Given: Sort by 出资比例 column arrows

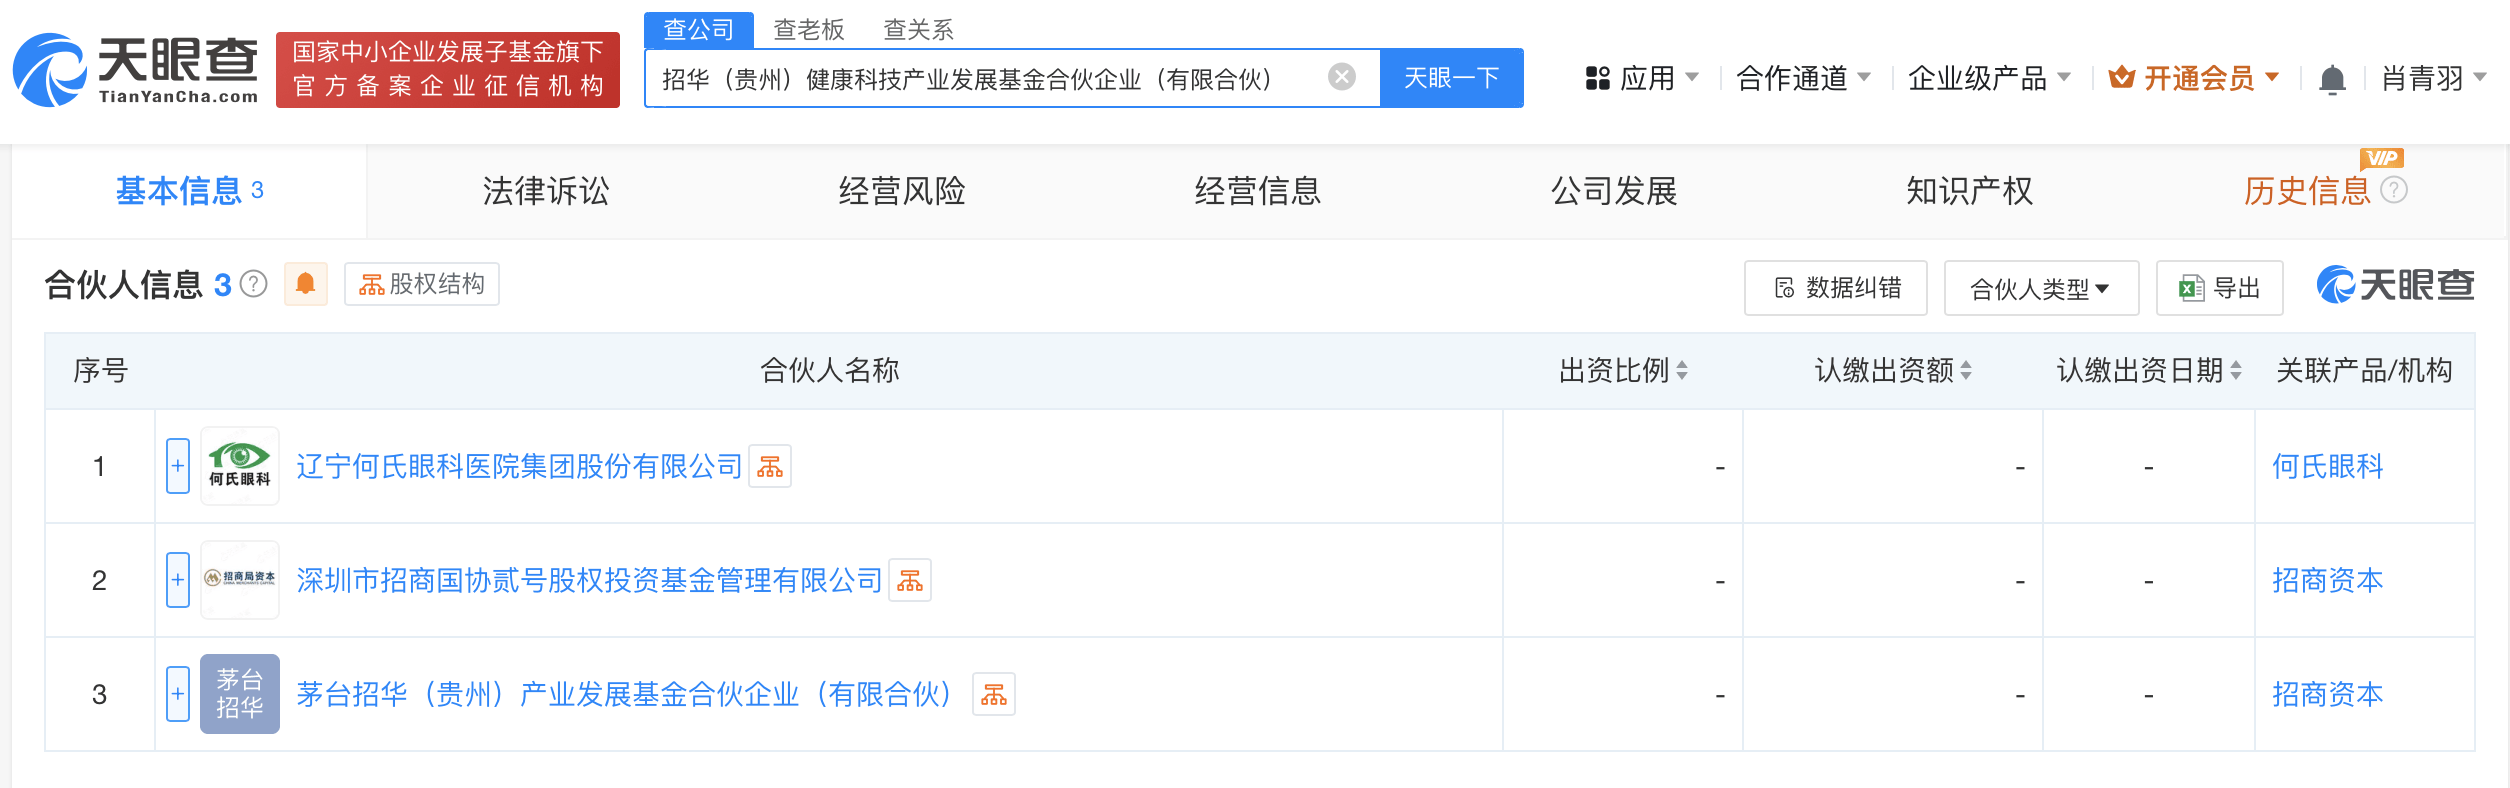Looking at the screenshot, I should coord(1682,371).
